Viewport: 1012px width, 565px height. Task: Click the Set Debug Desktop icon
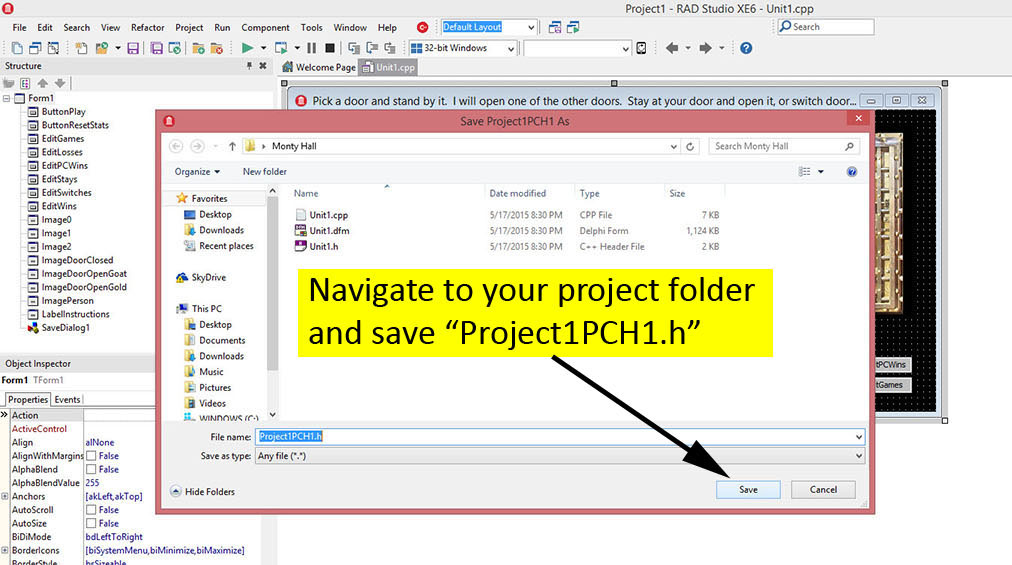(572, 27)
